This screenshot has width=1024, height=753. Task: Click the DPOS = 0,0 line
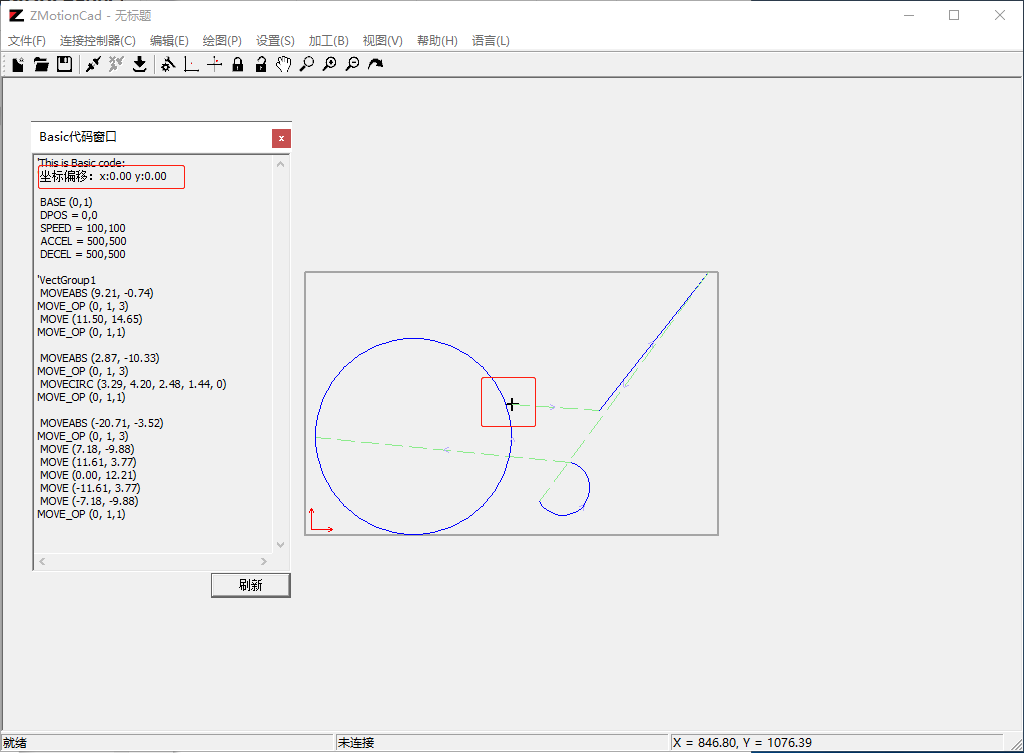click(x=69, y=215)
